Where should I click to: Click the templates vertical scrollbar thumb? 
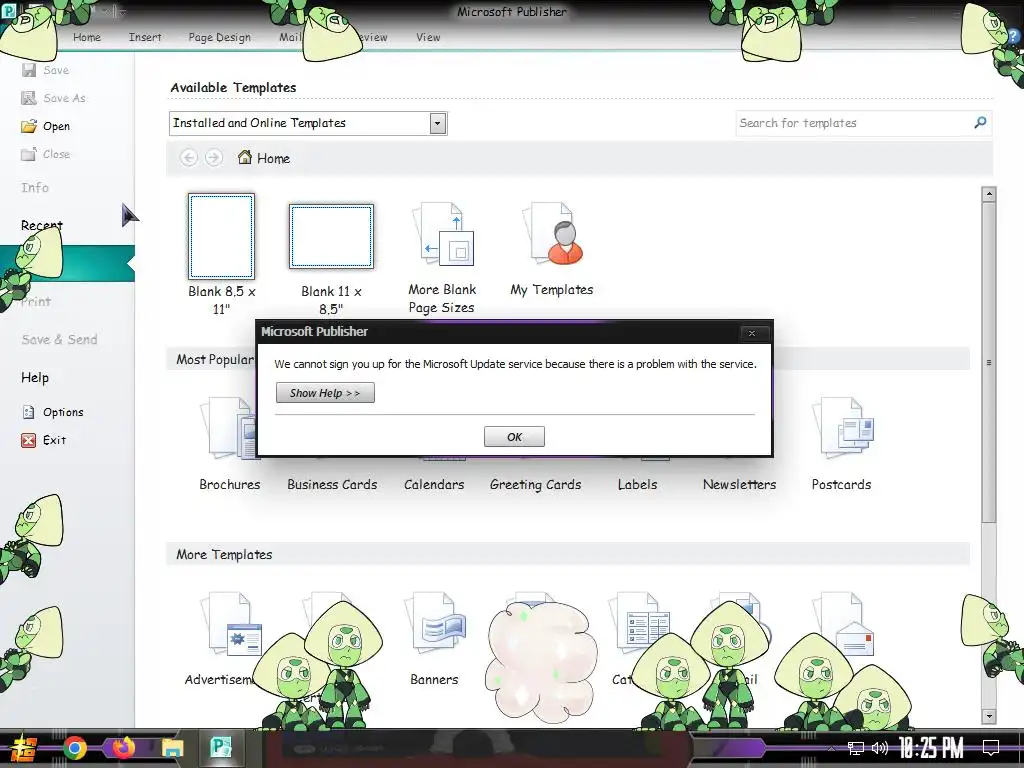pyautogui.click(x=989, y=362)
